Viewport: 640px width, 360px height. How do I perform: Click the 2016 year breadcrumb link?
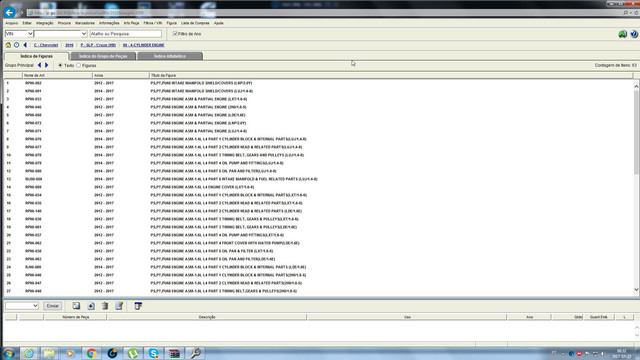pos(69,45)
